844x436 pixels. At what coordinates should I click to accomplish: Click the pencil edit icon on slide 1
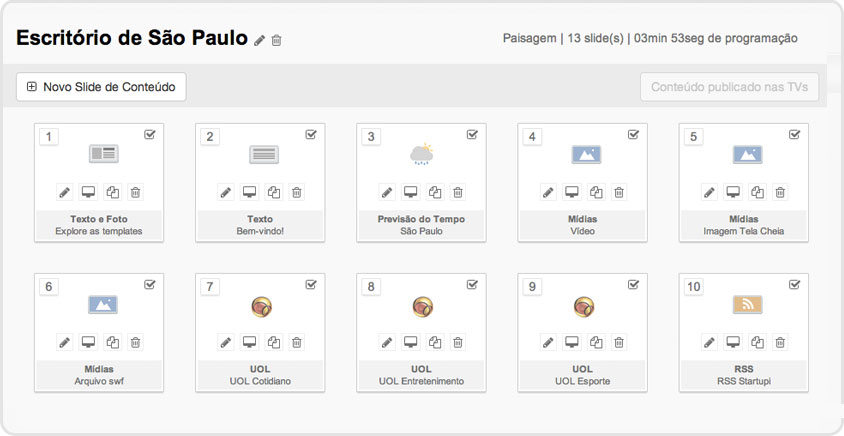[x=65, y=192]
